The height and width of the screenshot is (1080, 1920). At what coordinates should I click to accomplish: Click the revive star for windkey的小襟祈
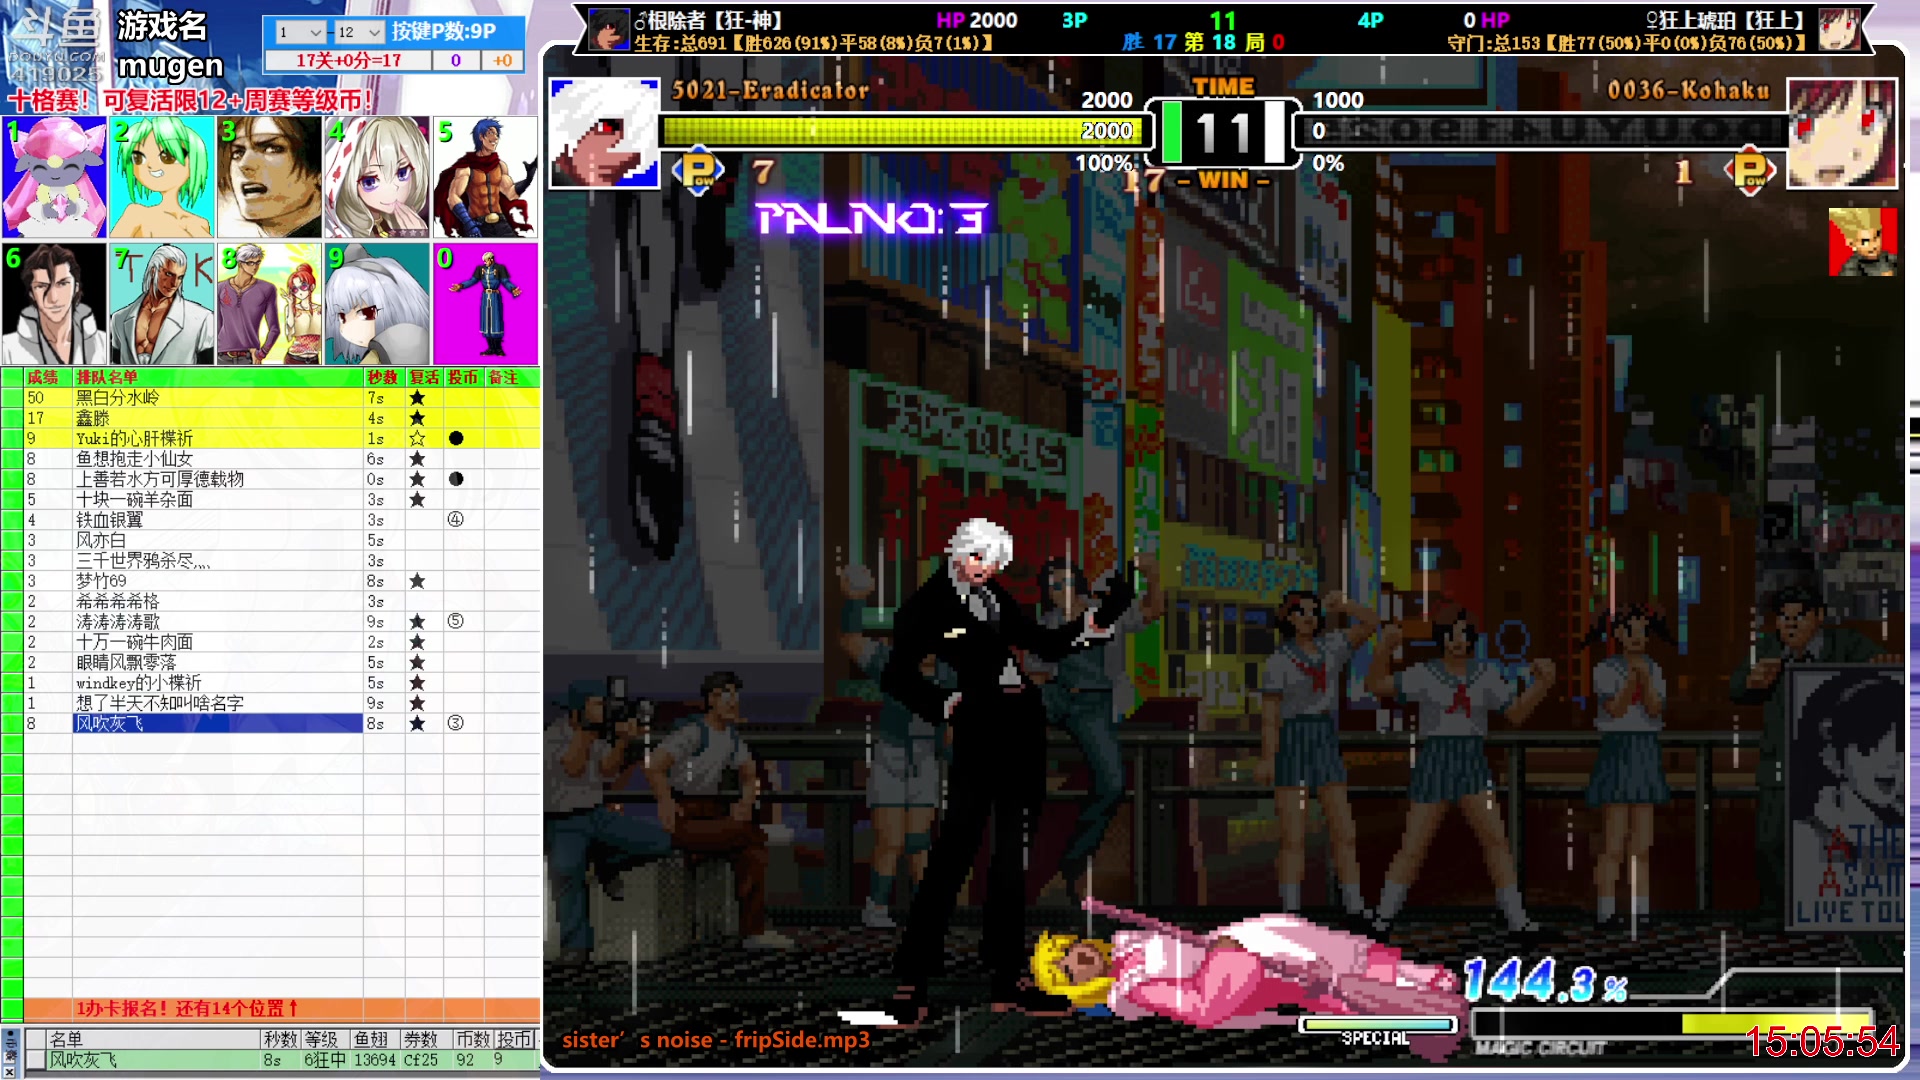(x=417, y=683)
